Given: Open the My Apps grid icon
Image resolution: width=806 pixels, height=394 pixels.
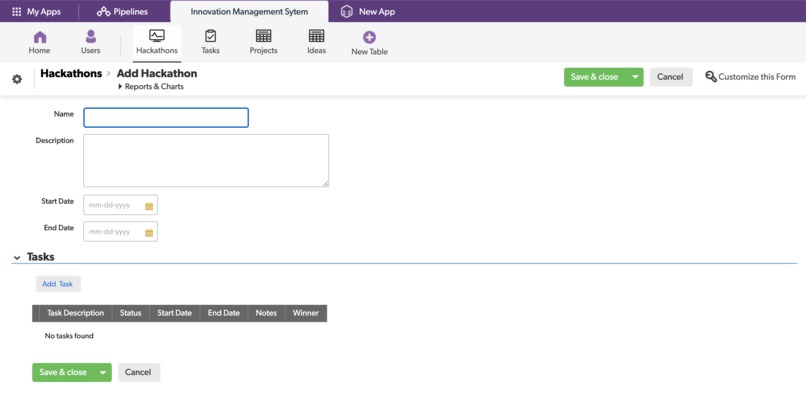Looking at the screenshot, I should tap(16, 11).
